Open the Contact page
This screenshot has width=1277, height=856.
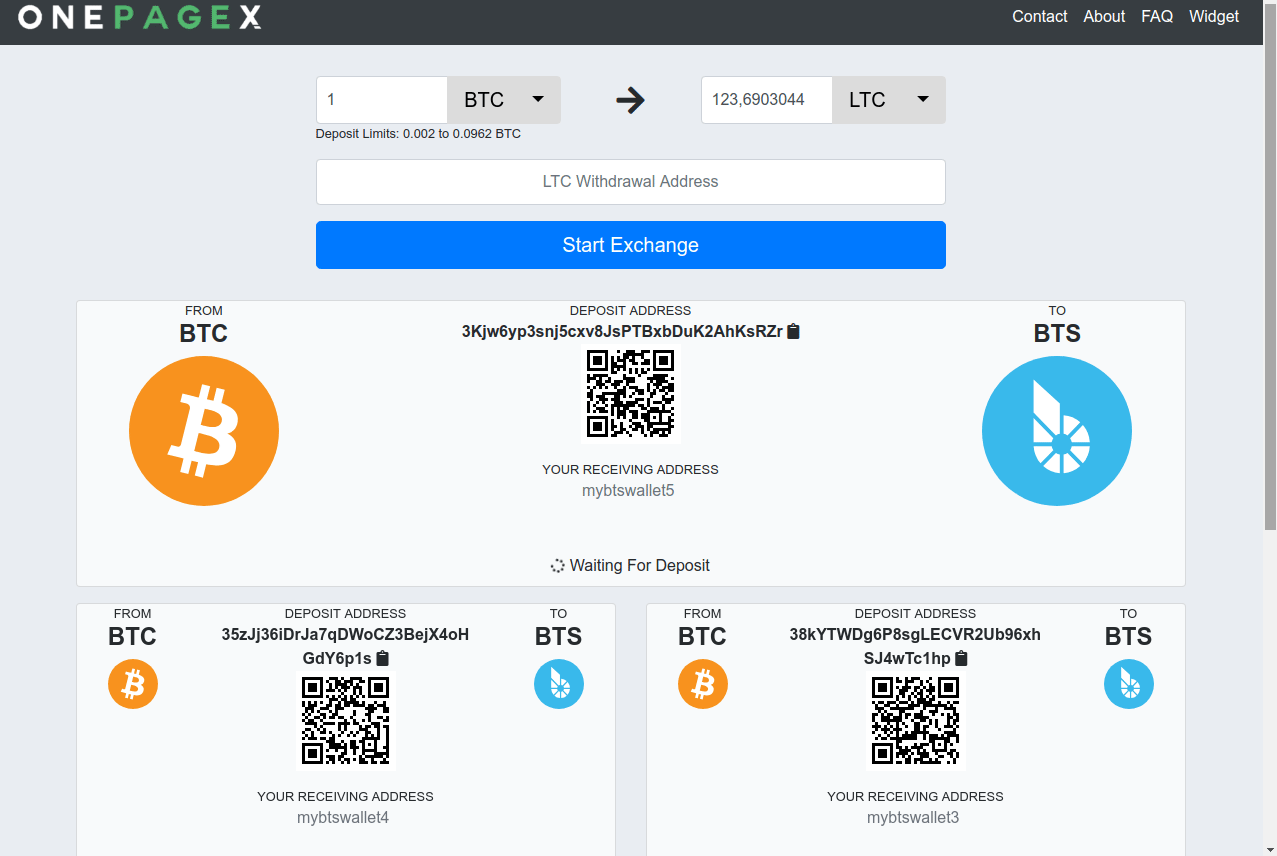click(1040, 16)
